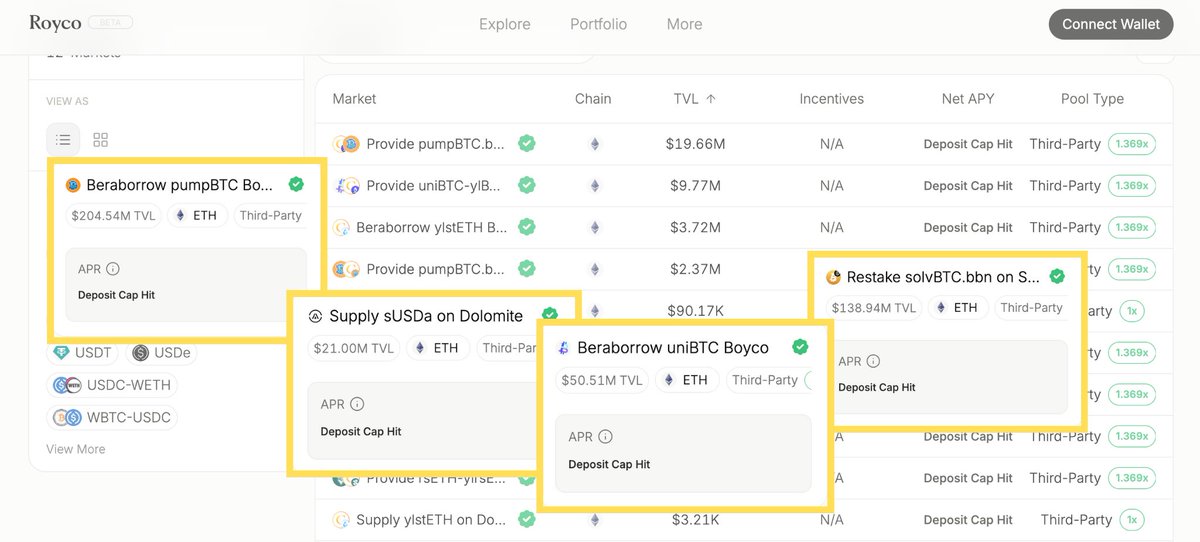Click verified badge on Supply sUSDa card
The width and height of the screenshot is (1200, 542).
point(549,315)
